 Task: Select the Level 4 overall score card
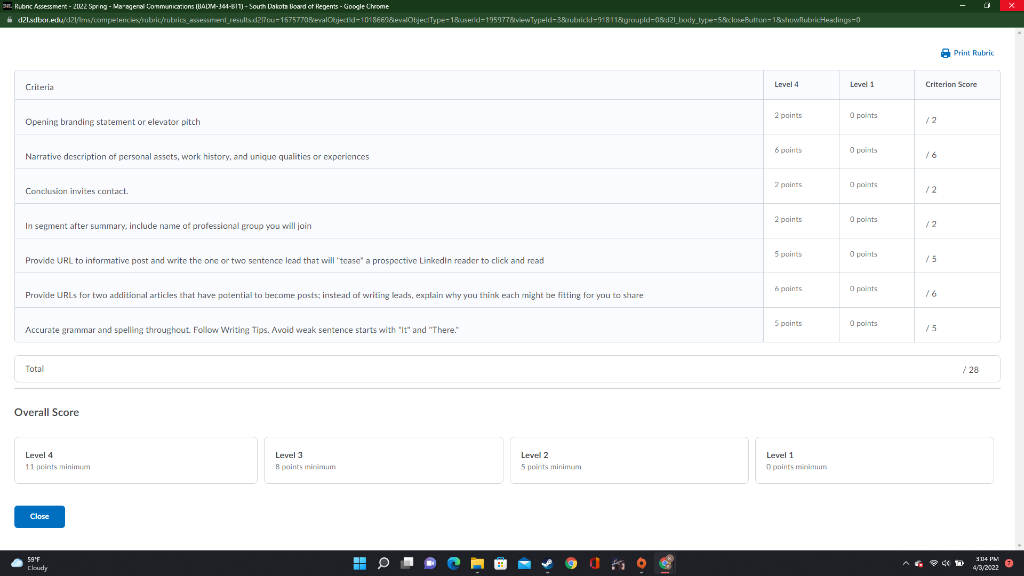[x=135, y=460]
